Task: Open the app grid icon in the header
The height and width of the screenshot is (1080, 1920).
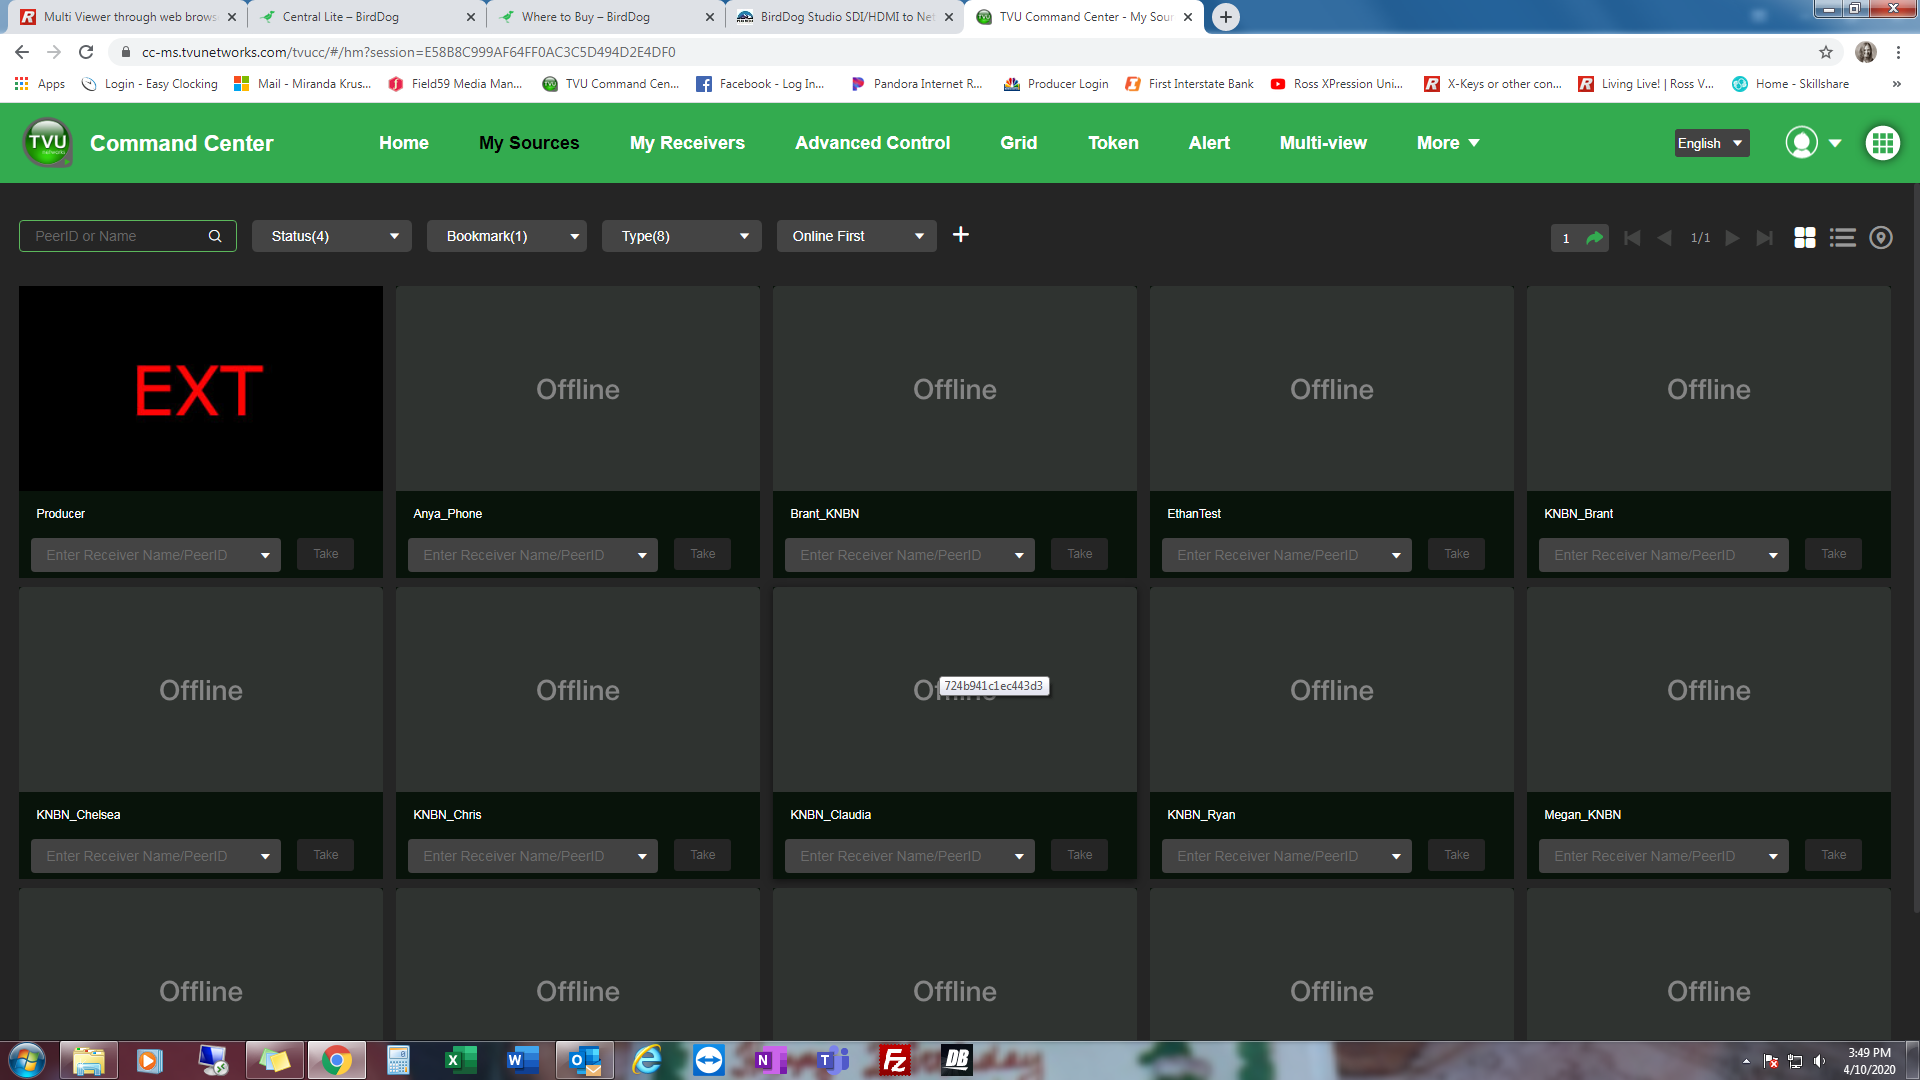Action: click(x=1882, y=143)
